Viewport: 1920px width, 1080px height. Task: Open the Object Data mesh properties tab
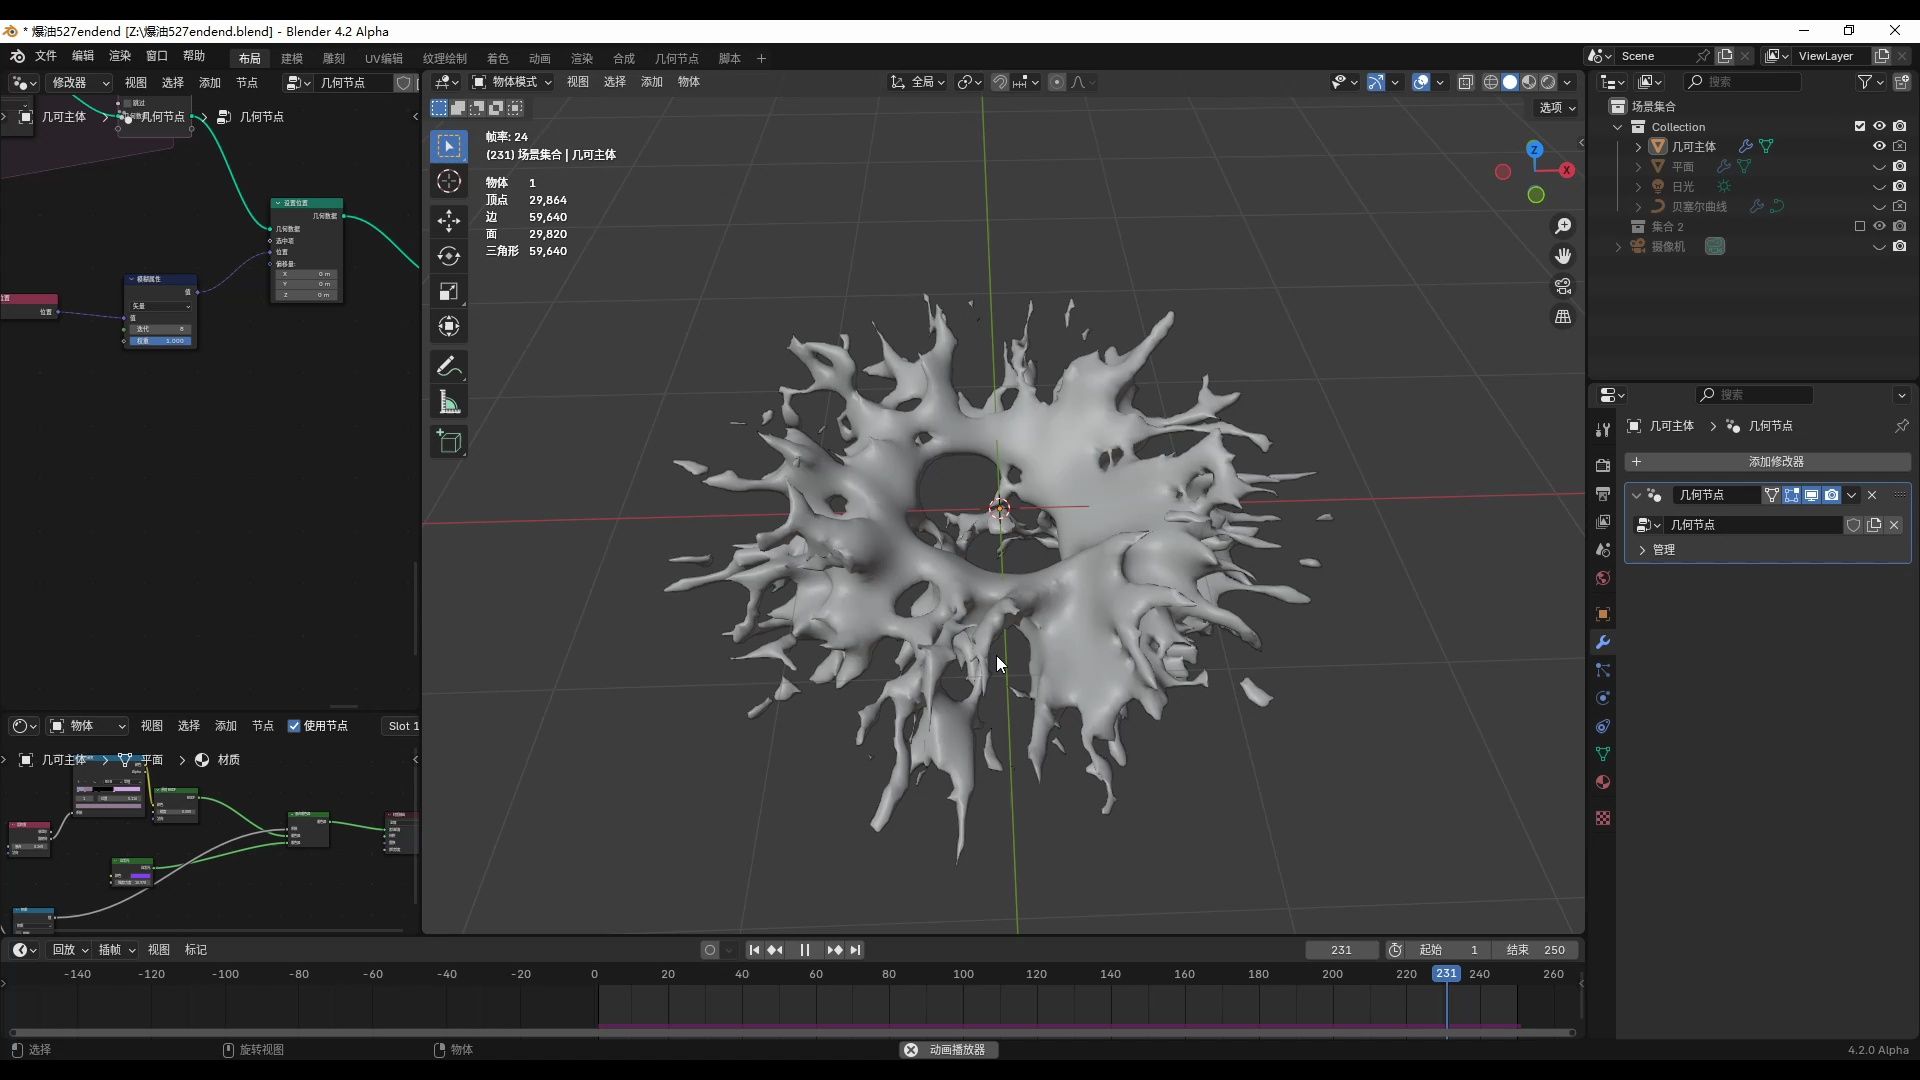coord(1603,754)
